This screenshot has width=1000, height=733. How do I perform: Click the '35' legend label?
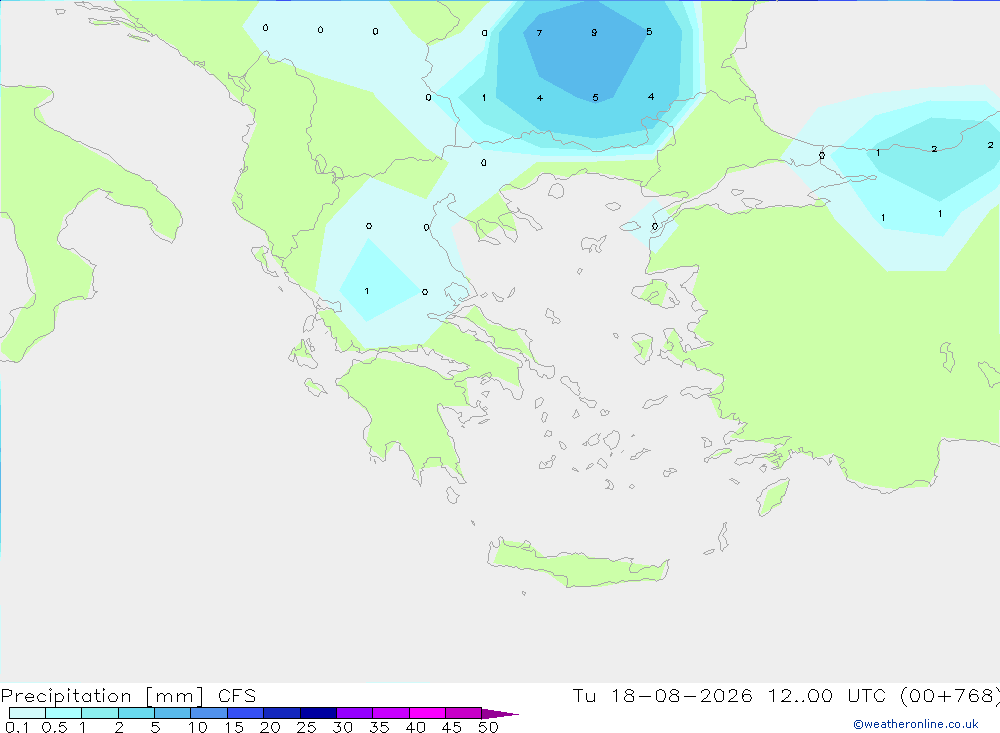click(379, 727)
